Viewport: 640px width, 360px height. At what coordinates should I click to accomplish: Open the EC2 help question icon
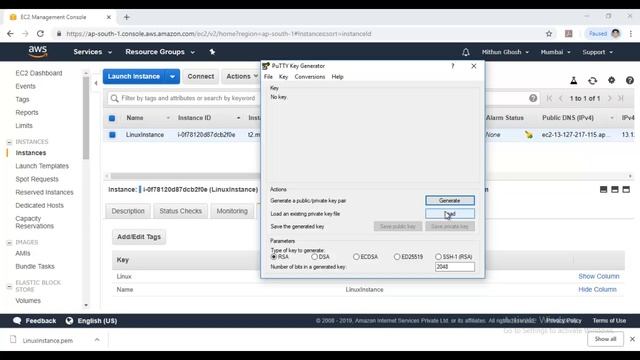click(x=630, y=81)
